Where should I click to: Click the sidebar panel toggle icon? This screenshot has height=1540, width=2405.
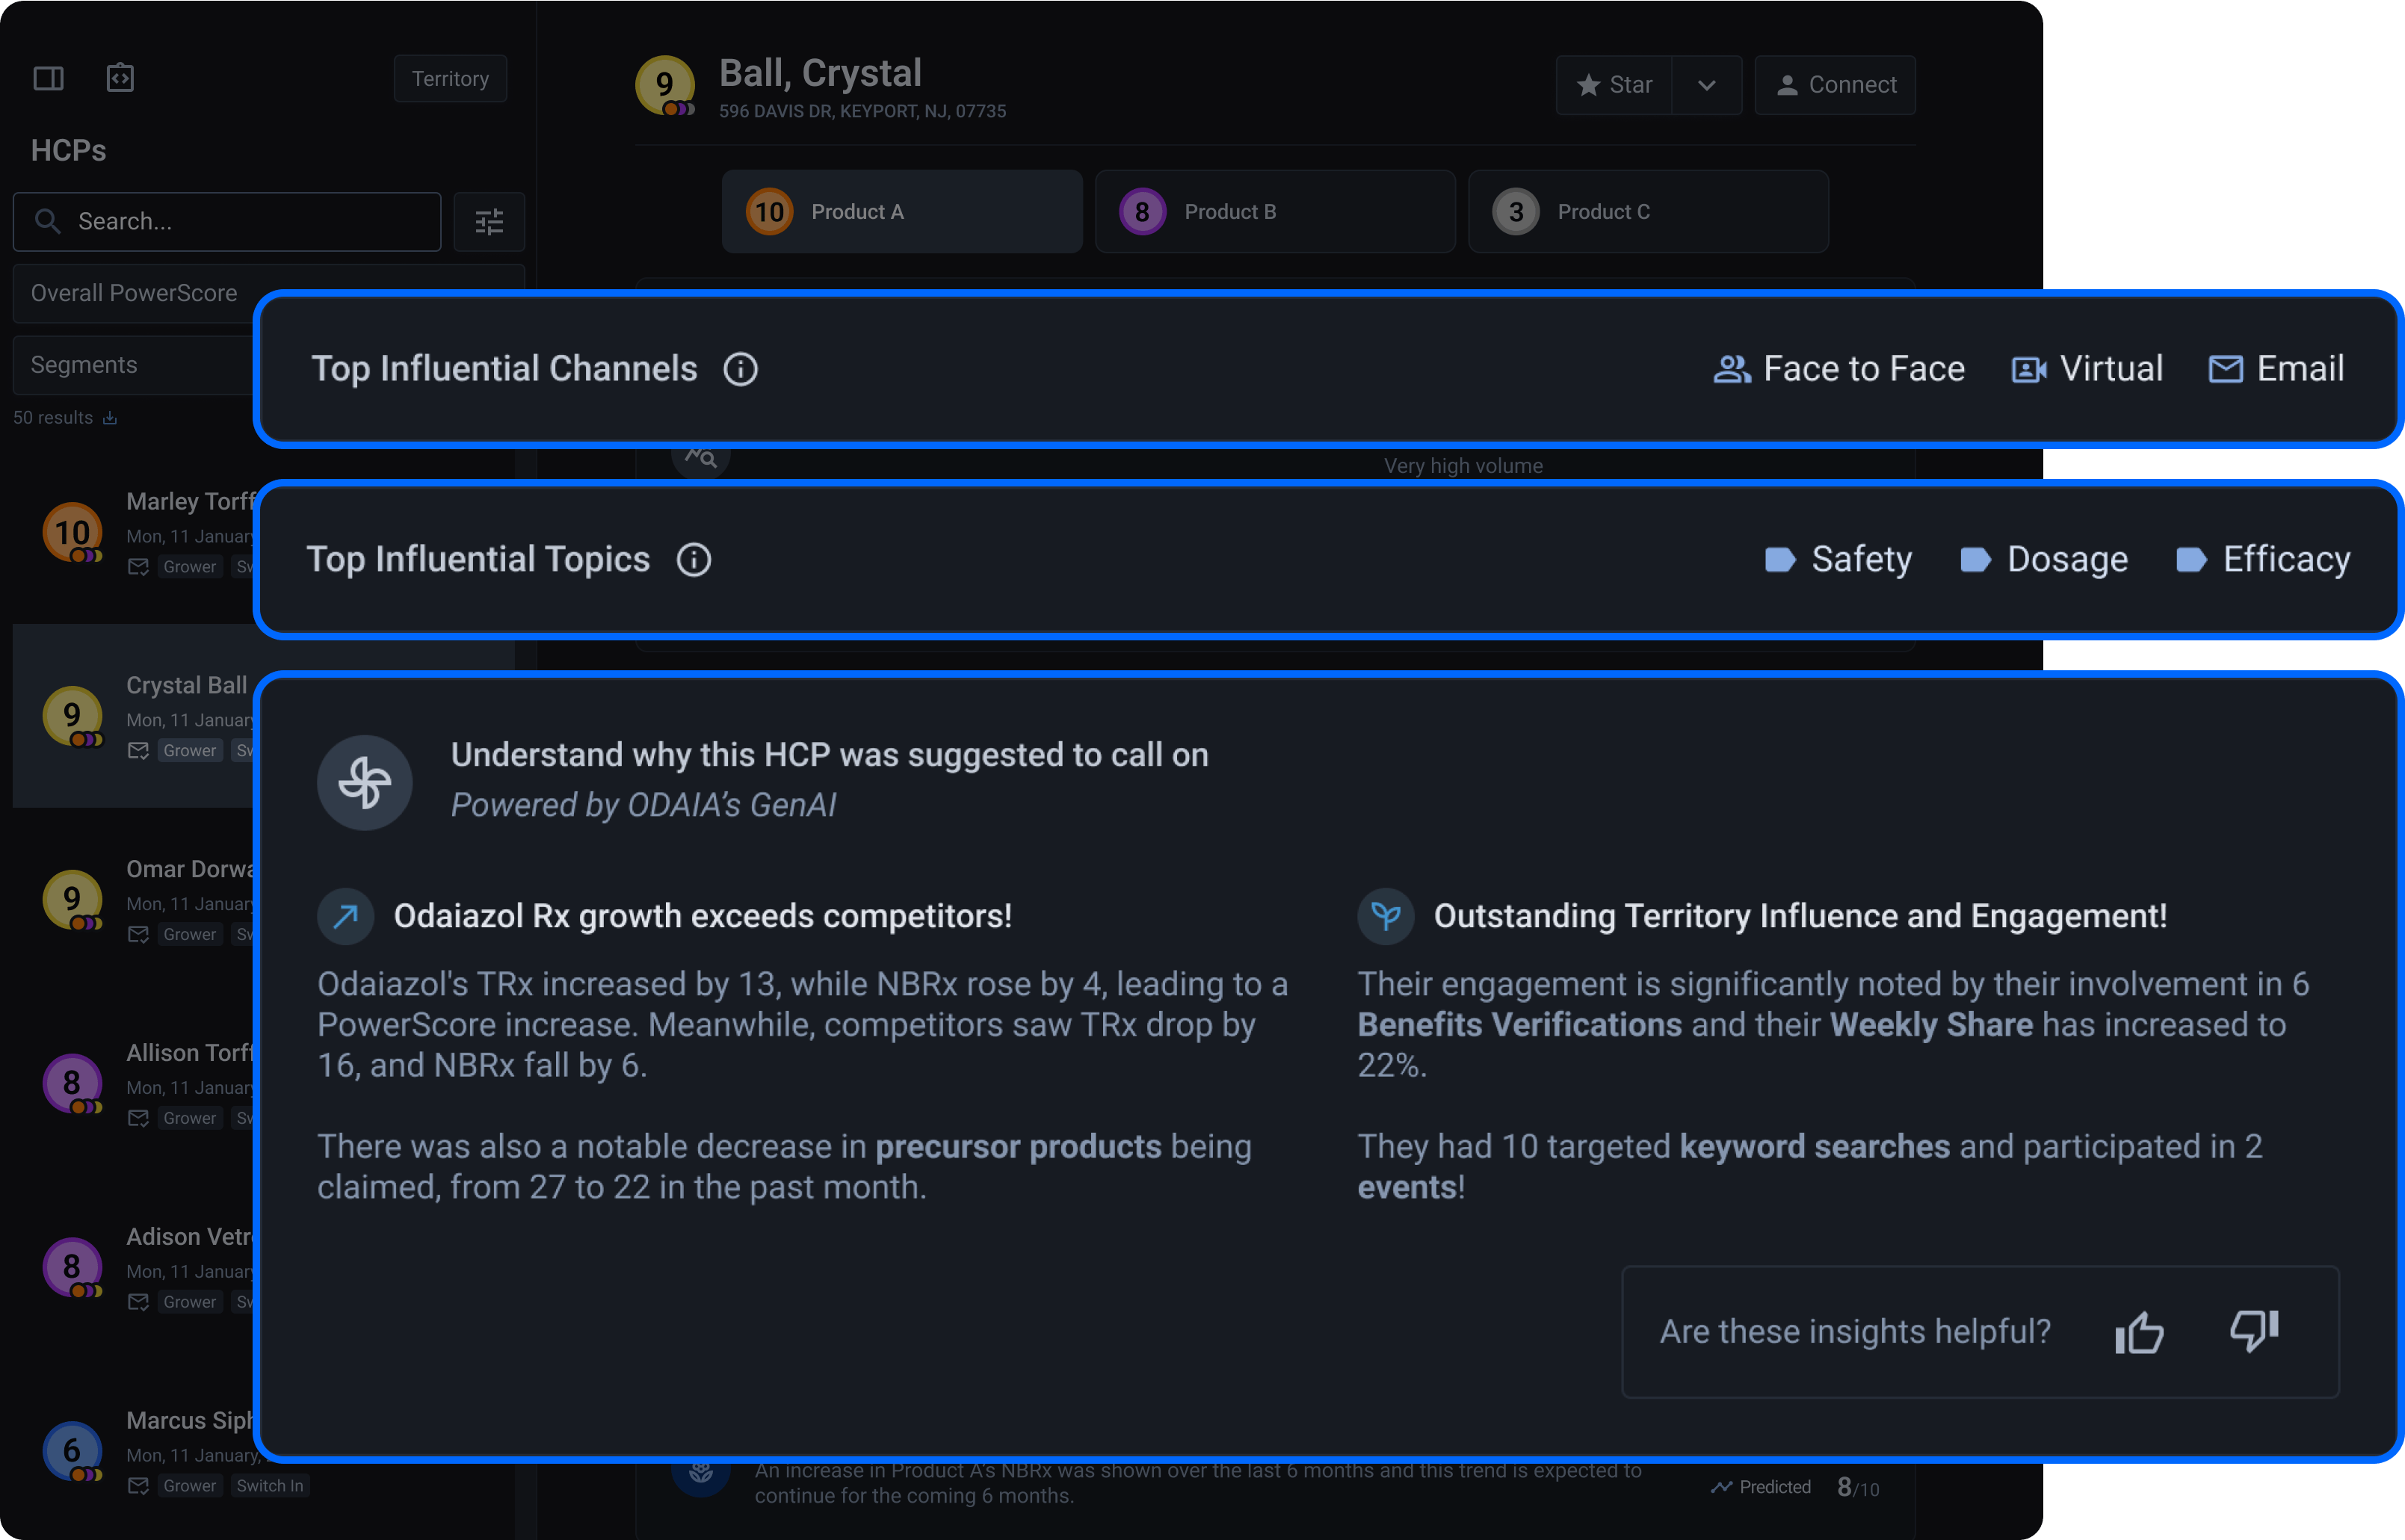tap(48, 78)
